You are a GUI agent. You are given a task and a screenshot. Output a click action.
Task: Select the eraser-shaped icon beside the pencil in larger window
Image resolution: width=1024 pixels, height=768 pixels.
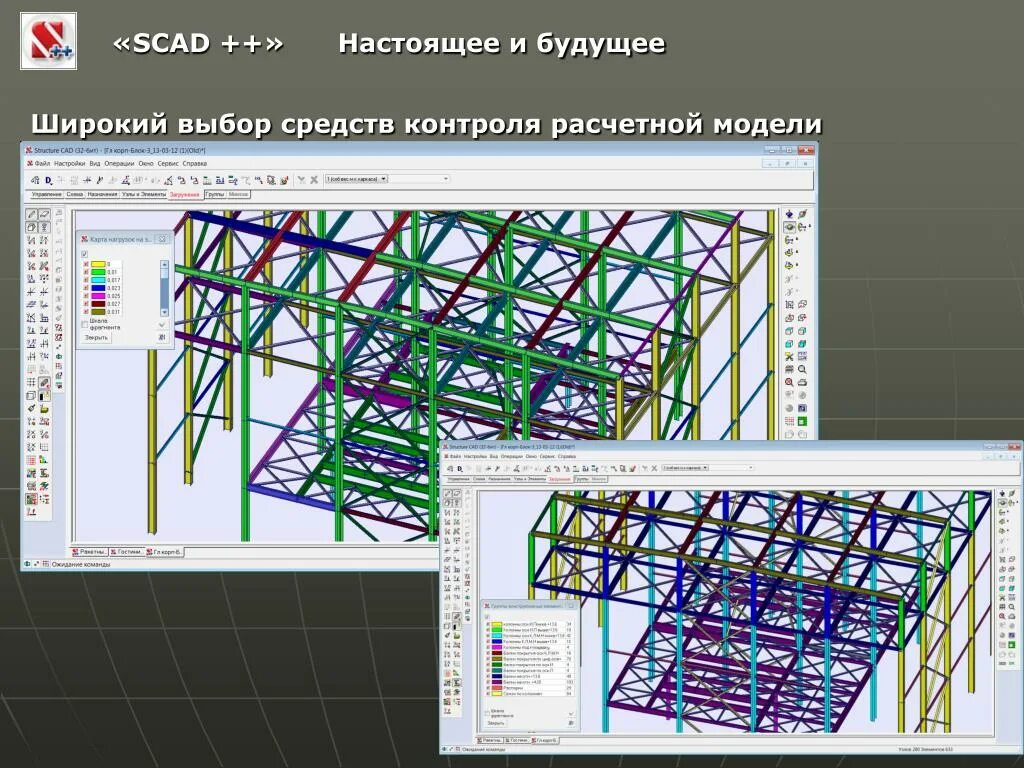44,214
